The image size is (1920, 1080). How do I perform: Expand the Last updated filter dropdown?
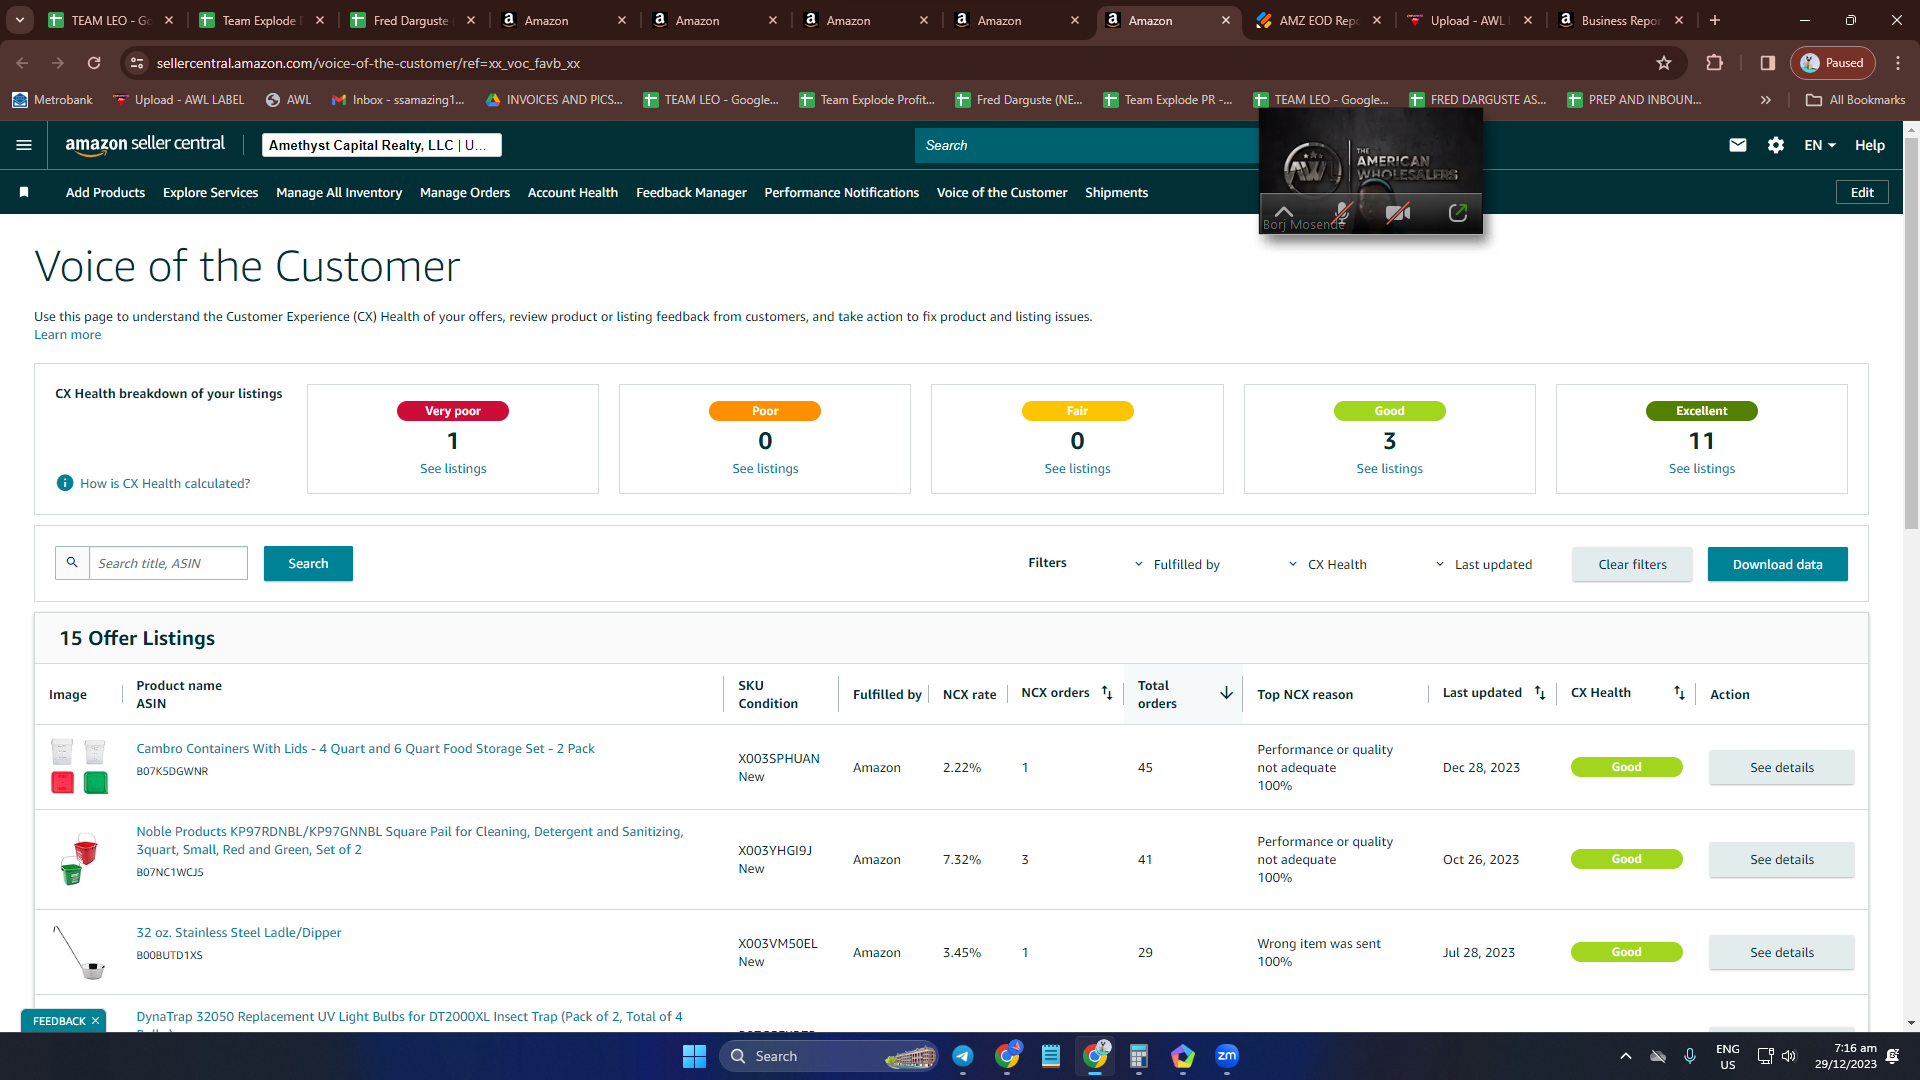[1483, 564]
